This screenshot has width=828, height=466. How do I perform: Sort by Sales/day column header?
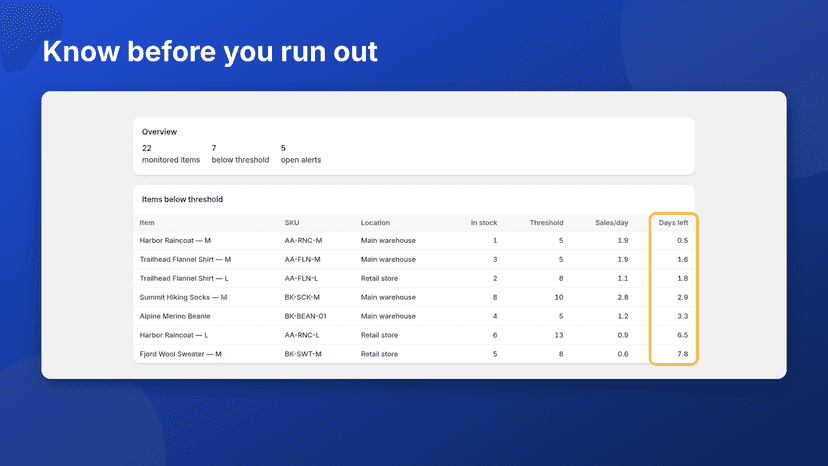(611, 223)
